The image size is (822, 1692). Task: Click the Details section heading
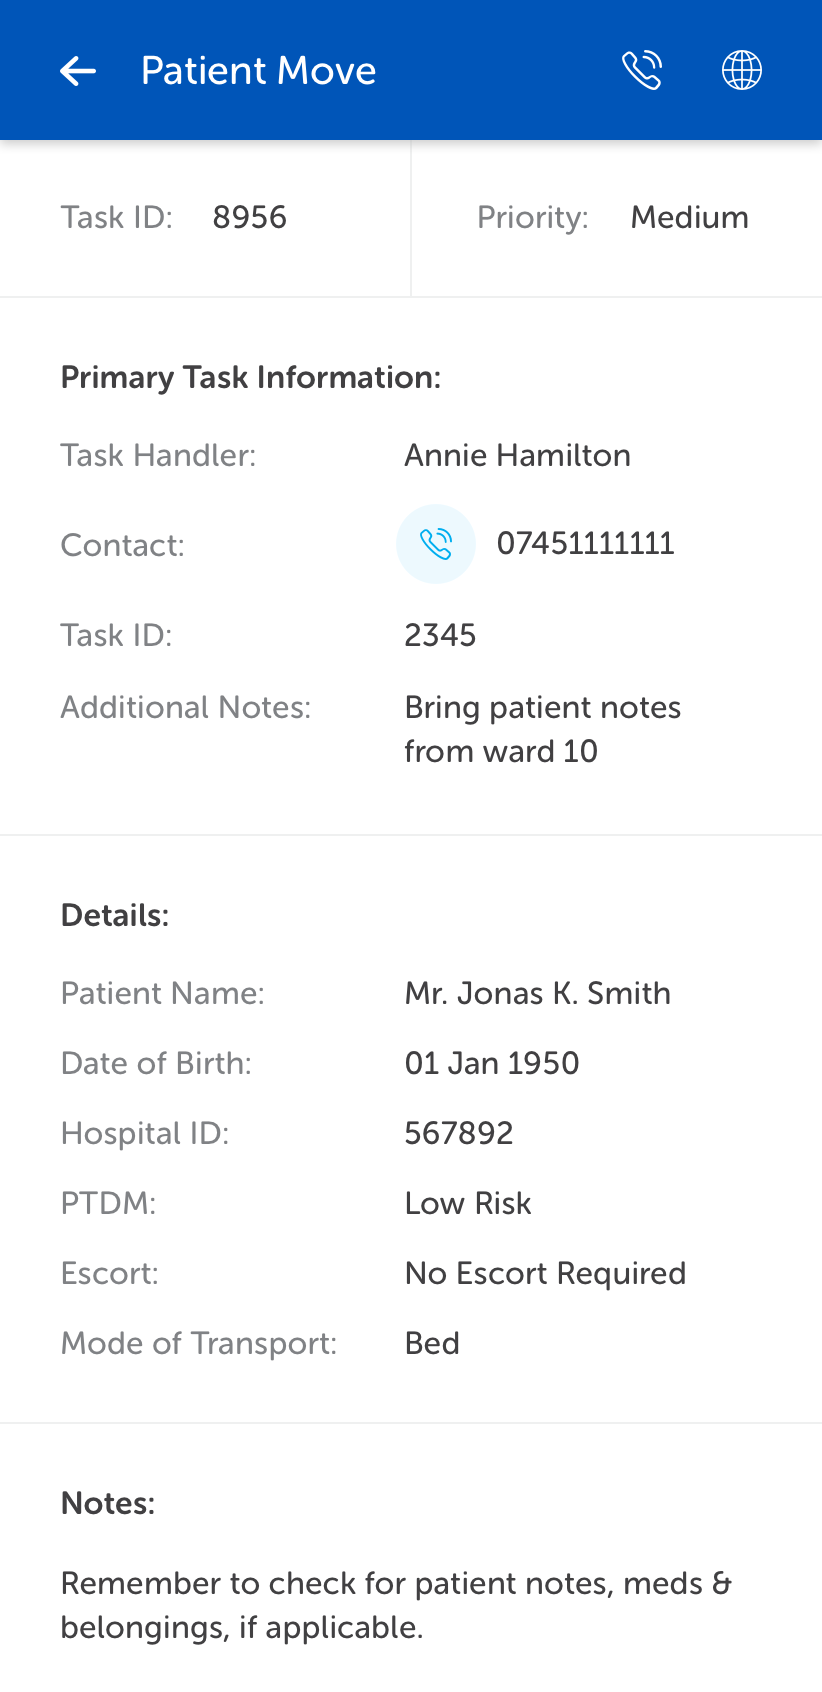[115, 915]
